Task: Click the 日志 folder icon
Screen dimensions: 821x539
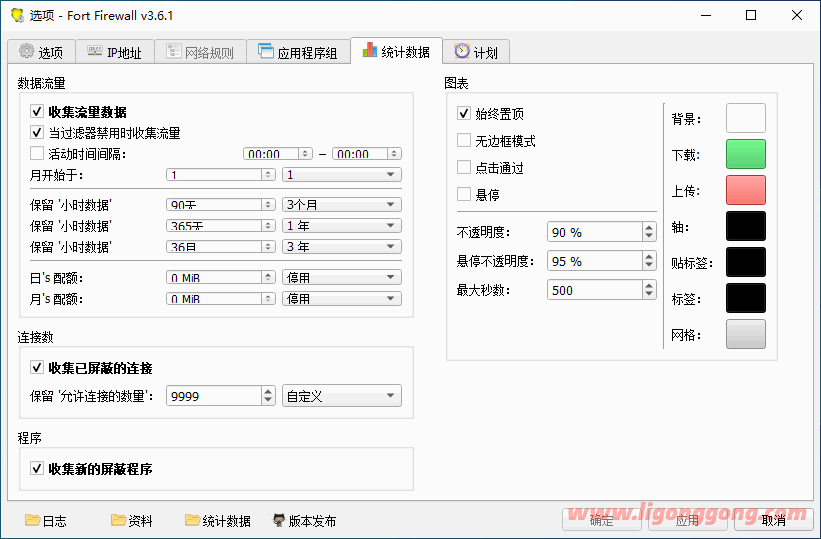Action: pos(32,520)
